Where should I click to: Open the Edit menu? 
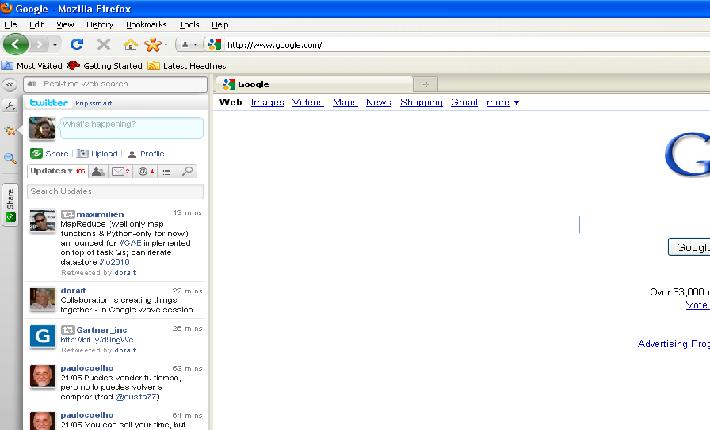36,24
